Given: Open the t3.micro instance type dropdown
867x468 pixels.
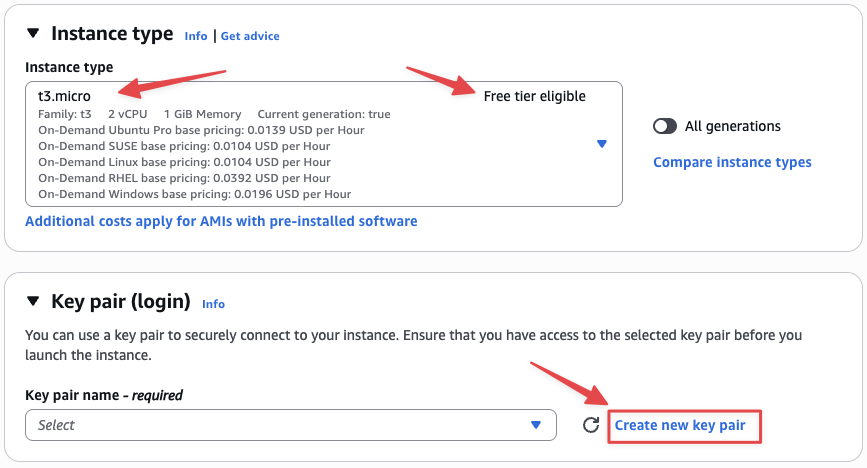Looking at the screenshot, I should 323,144.
